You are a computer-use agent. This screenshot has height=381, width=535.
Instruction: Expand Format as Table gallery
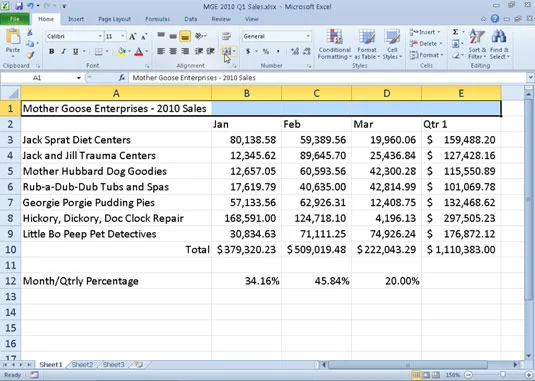[x=366, y=44]
